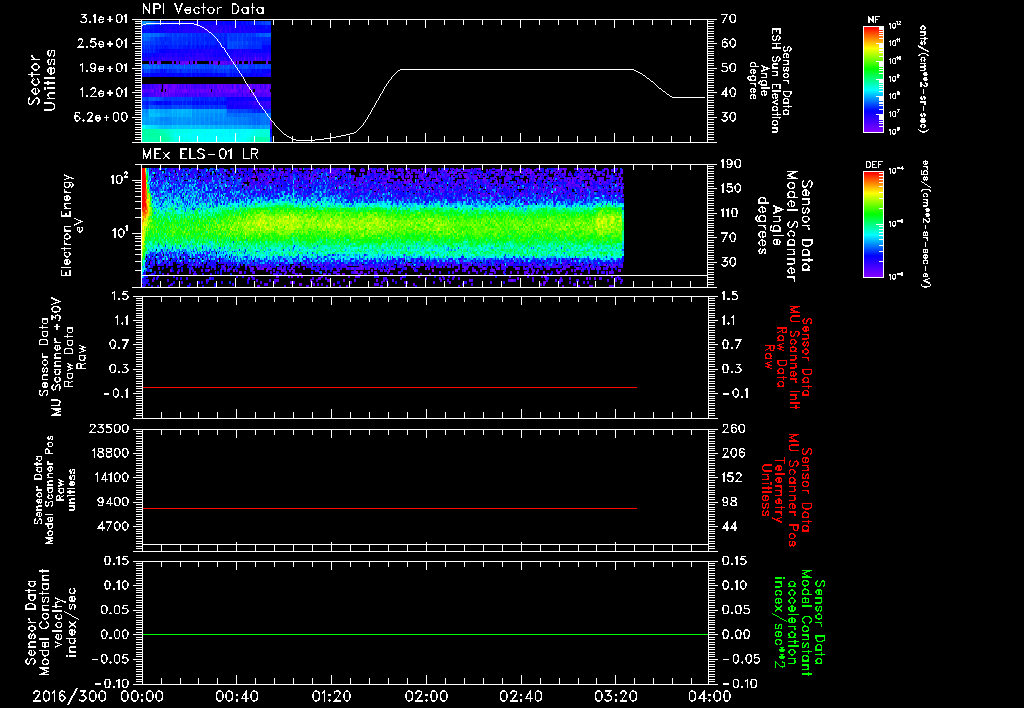Click the 03:20 time tick label
1024x708 pixels.
tap(615, 696)
